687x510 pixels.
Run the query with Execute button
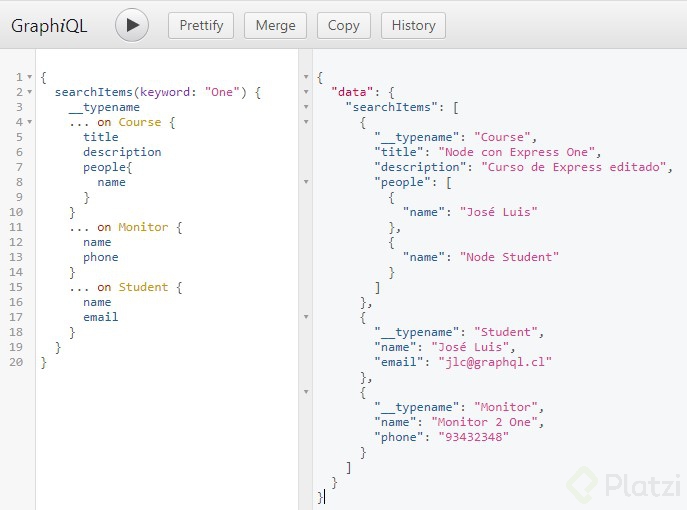click(132, 25)
